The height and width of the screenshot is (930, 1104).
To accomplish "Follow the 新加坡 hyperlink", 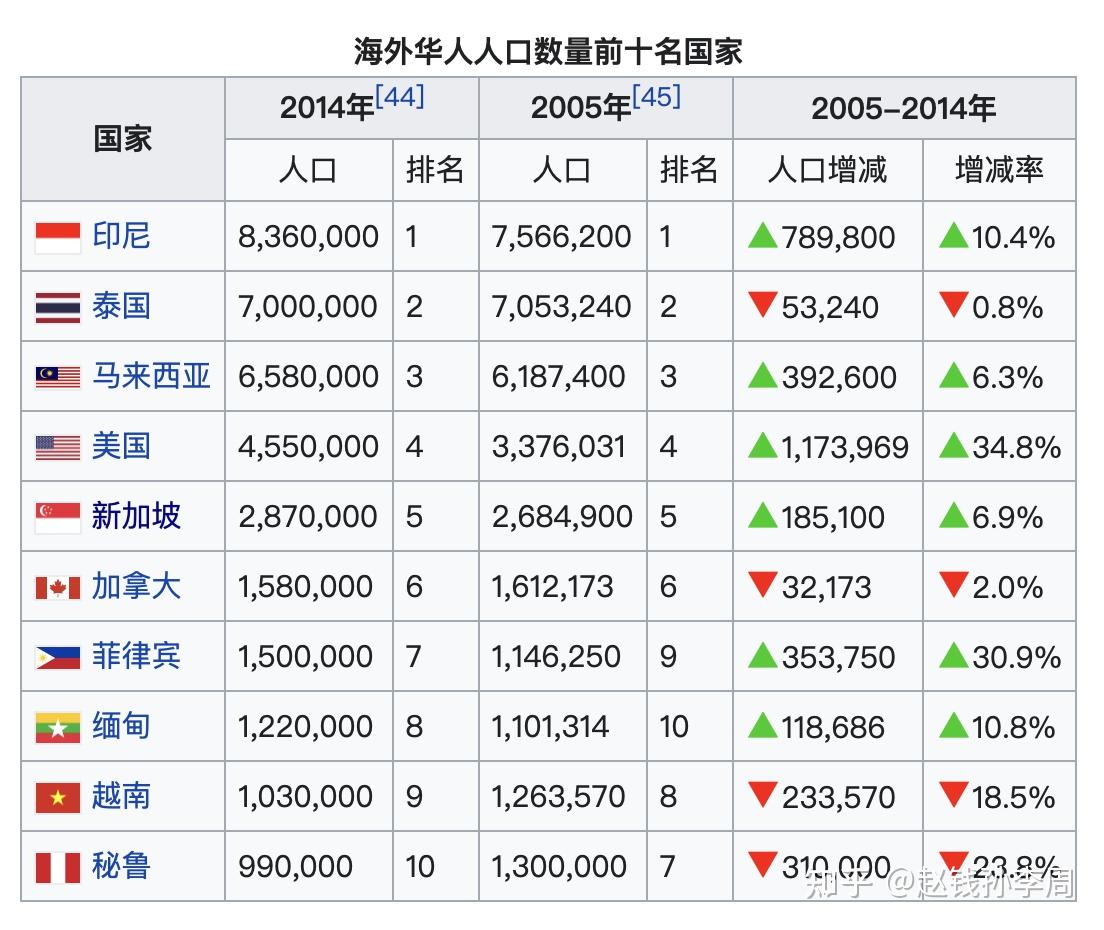I will click(x=136, y=517).
